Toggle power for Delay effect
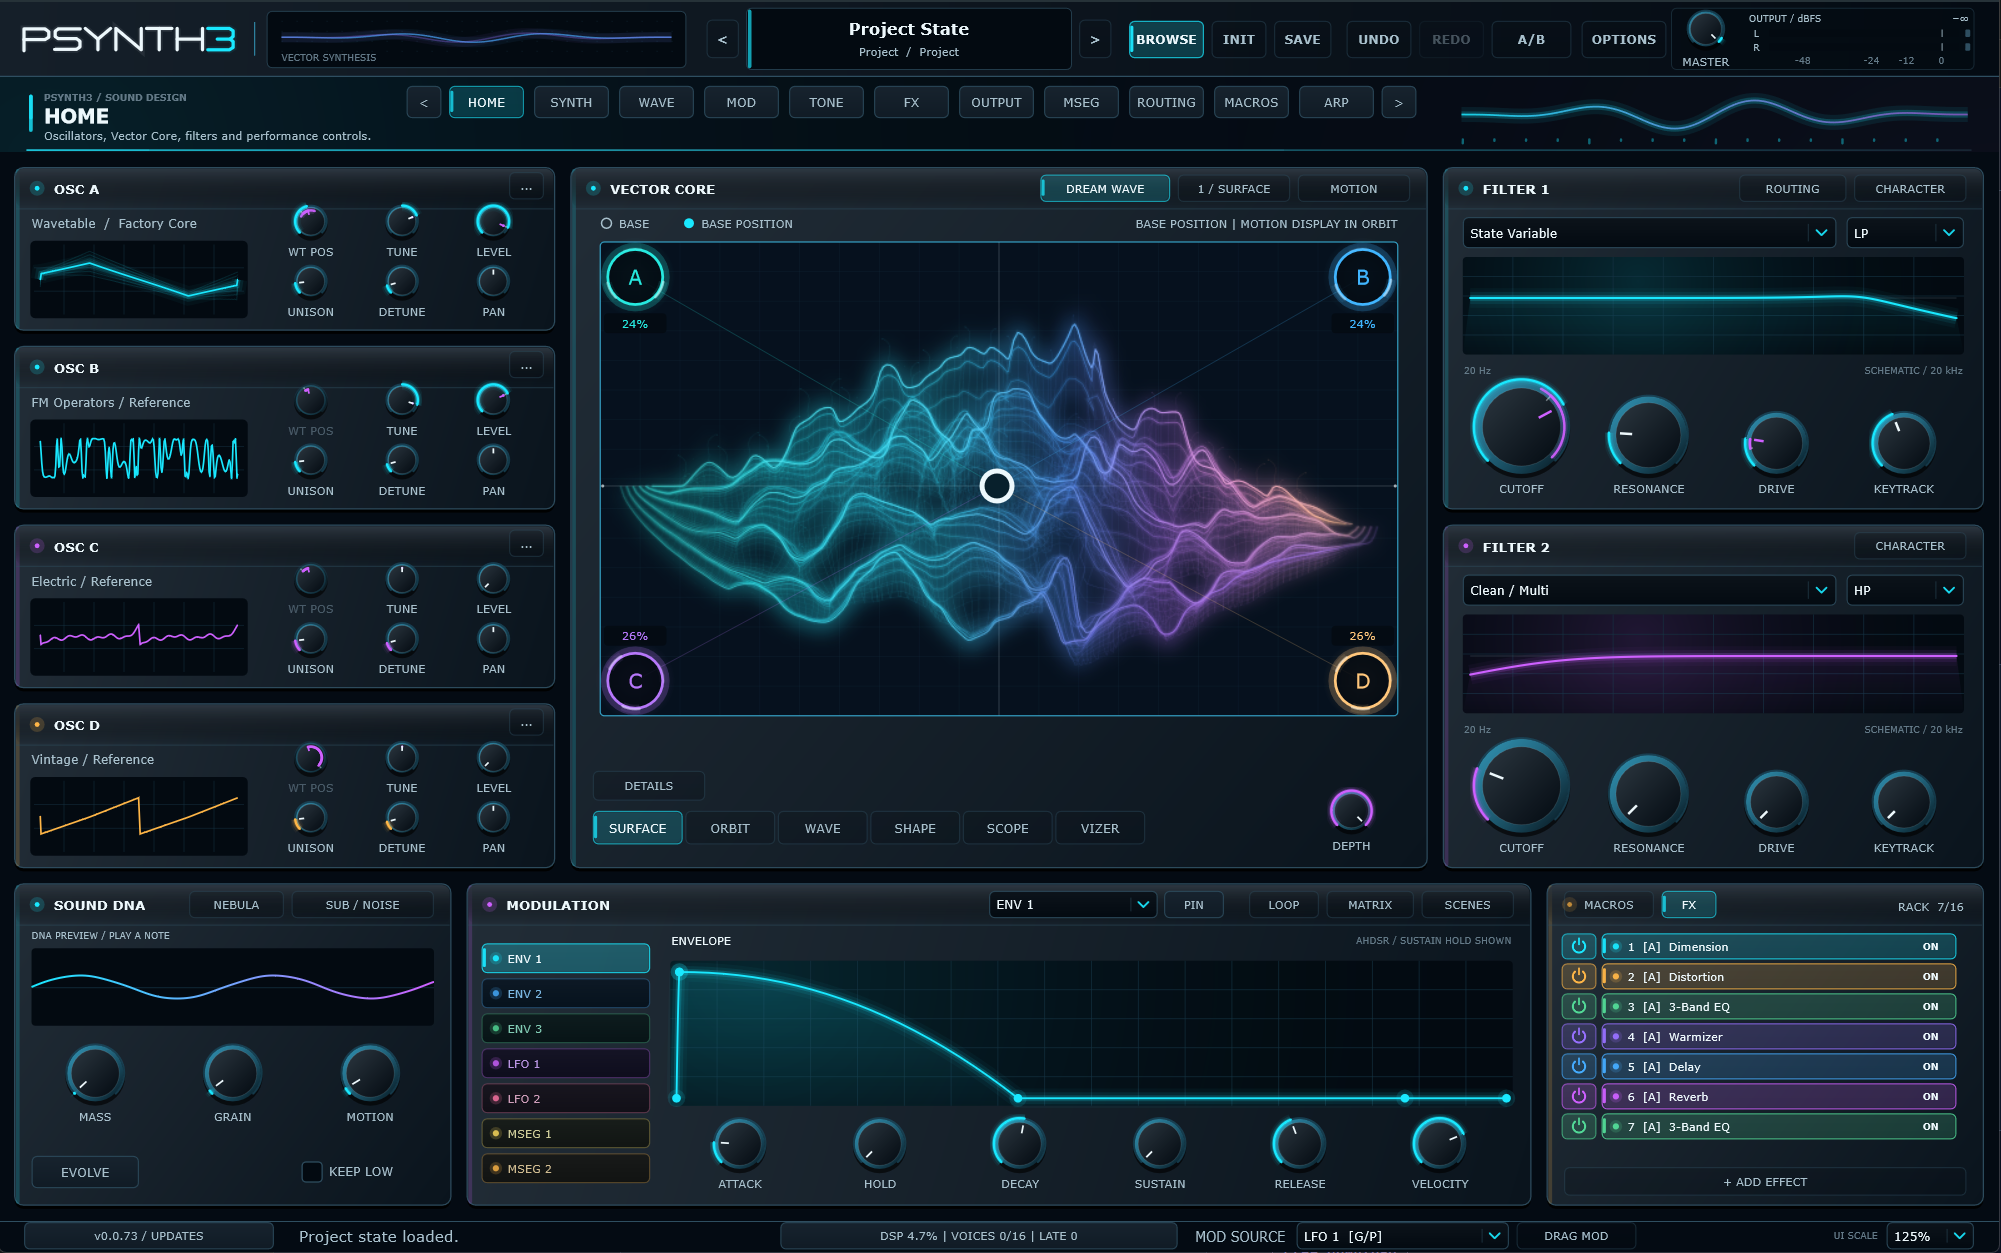Screen dimensions: 2001x1253 point(1578,1066)
